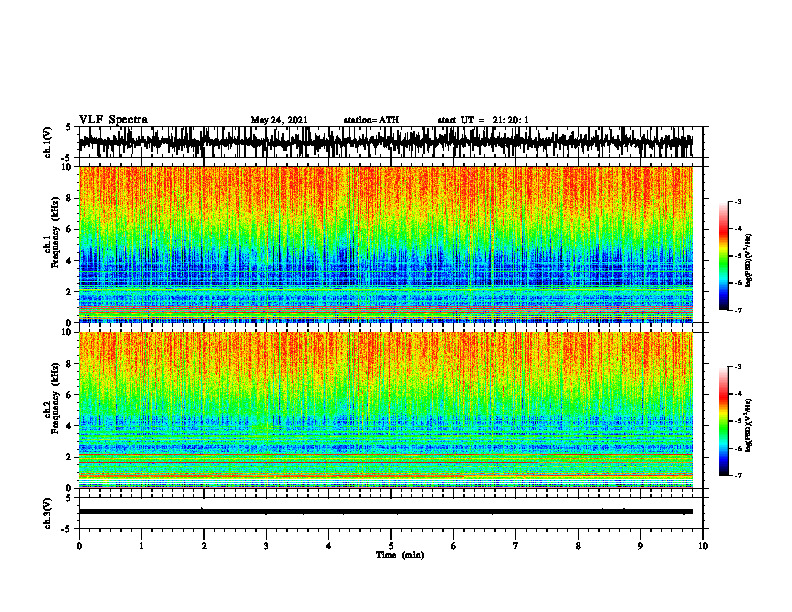Click inside the ch.1 spectrogram panel
The width and height of the screenshot is (792, 612).
[386, 244]
